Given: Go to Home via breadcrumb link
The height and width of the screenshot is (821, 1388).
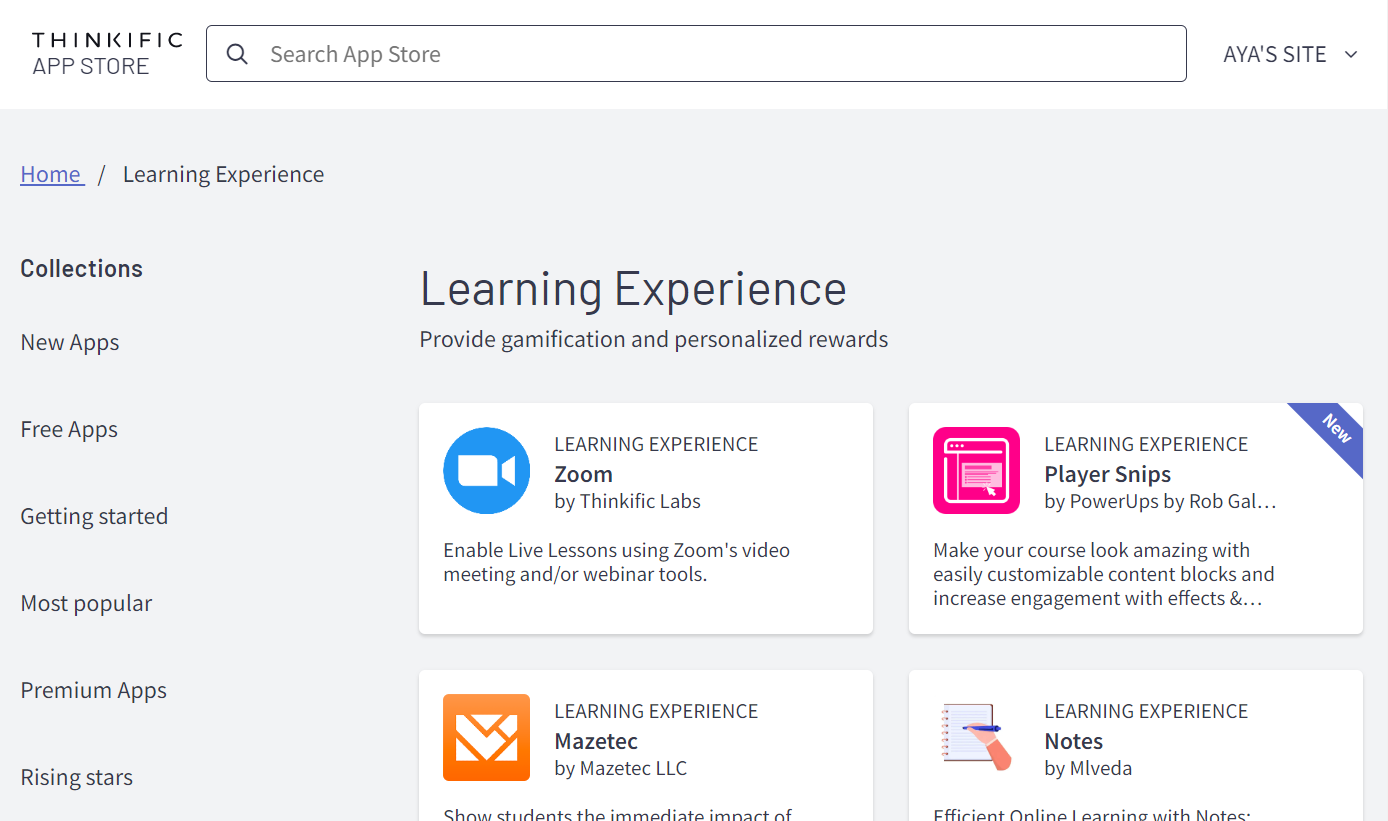Looking at the screenshot, I should [52, 174].
